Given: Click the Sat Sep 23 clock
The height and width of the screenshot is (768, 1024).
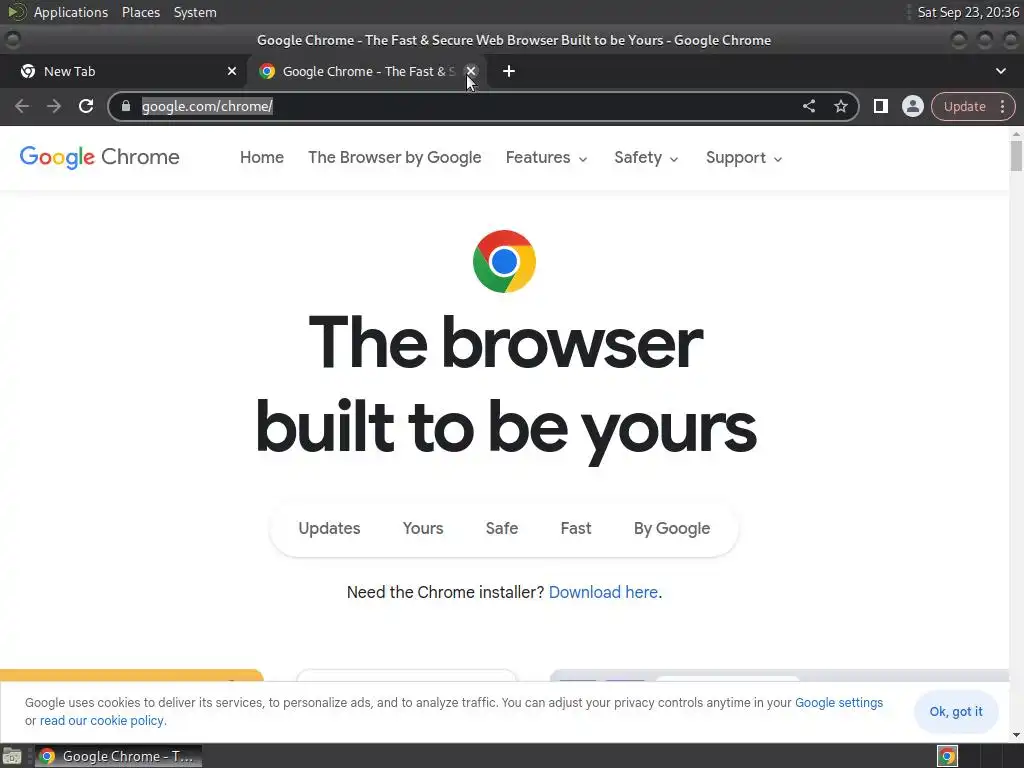Looking at the screenshot, I should 968,12.
